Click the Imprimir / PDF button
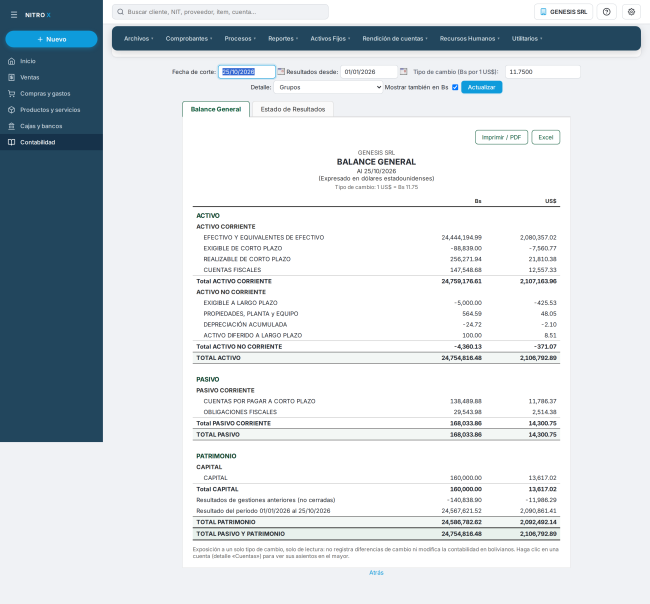Screen dimensions: 650x604 pyautogui.click(x=501, y=137)
